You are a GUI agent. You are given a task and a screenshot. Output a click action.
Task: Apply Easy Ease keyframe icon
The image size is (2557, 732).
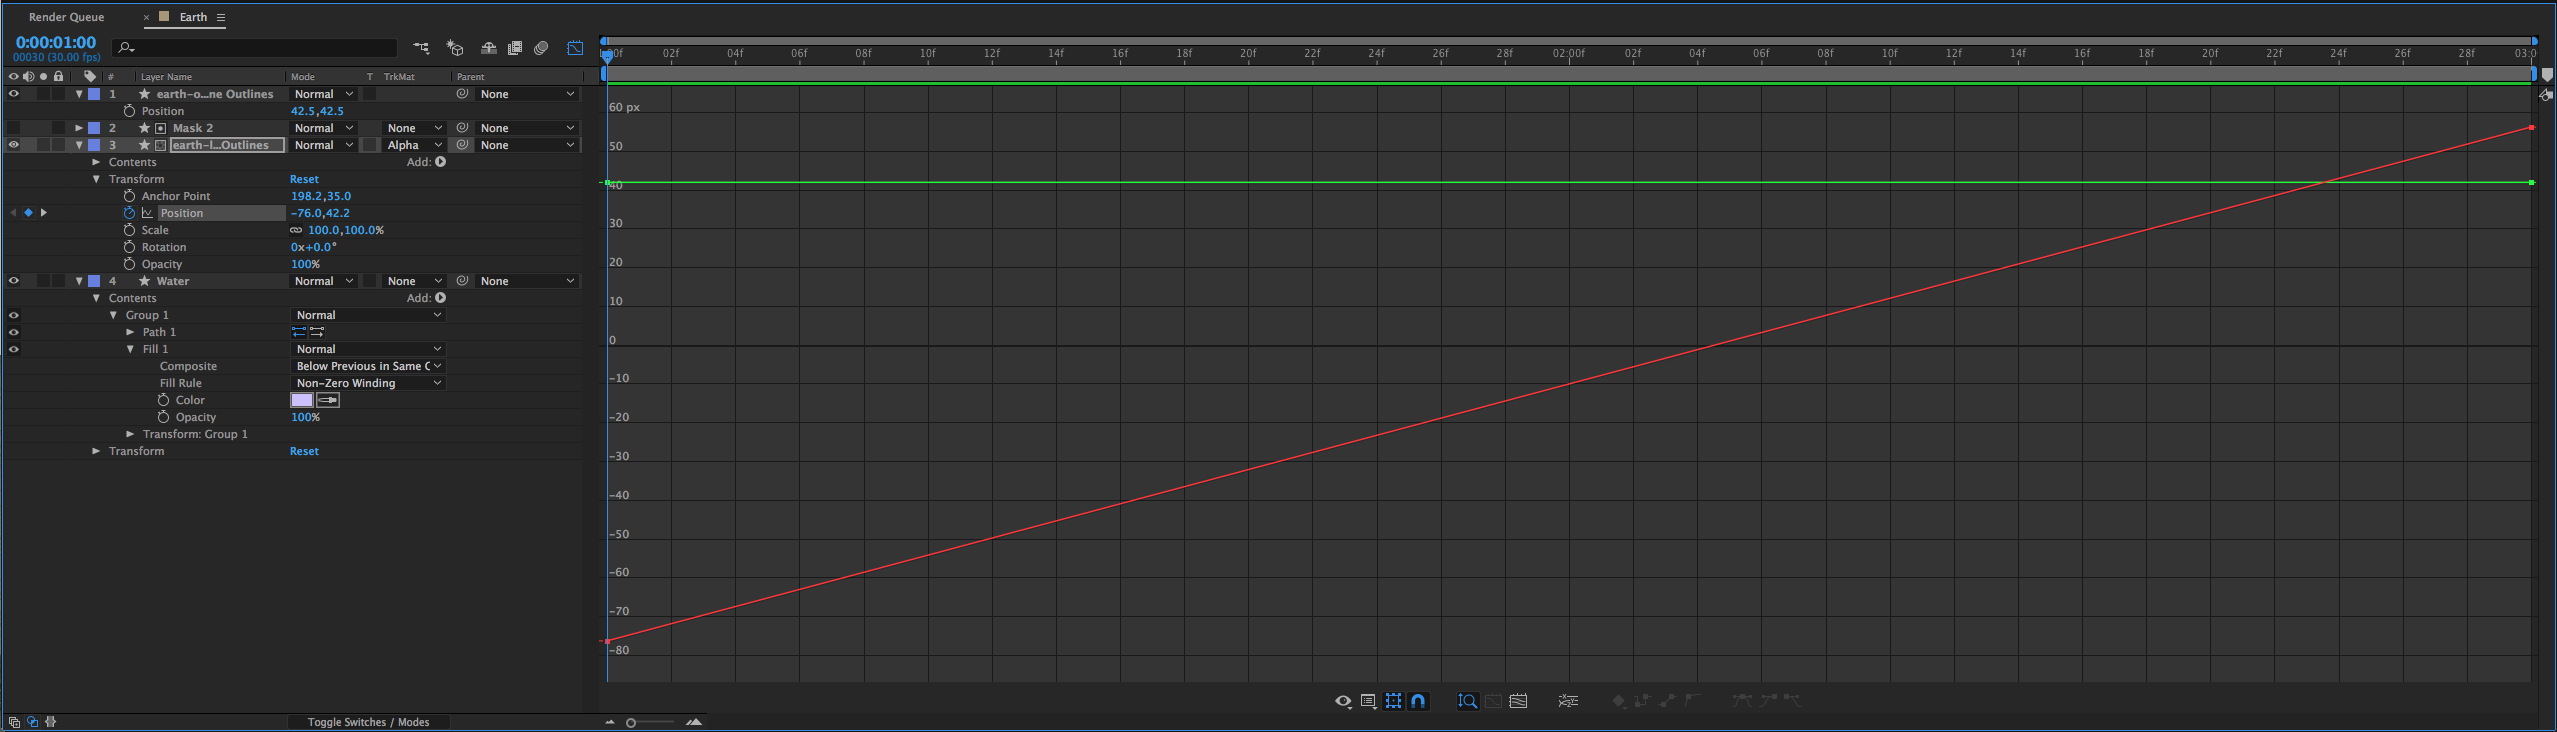click(x=1742, y=701)
